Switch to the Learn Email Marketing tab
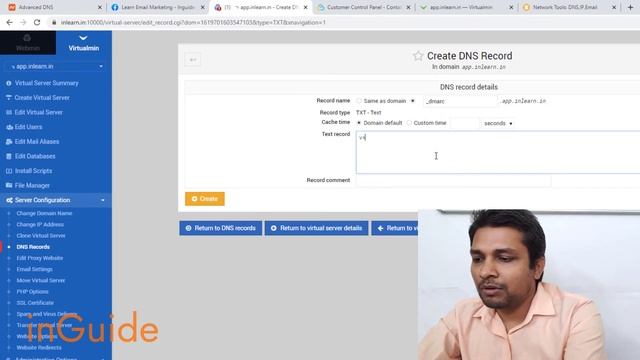This screenshot has width=640, height=360. [157, 7]
